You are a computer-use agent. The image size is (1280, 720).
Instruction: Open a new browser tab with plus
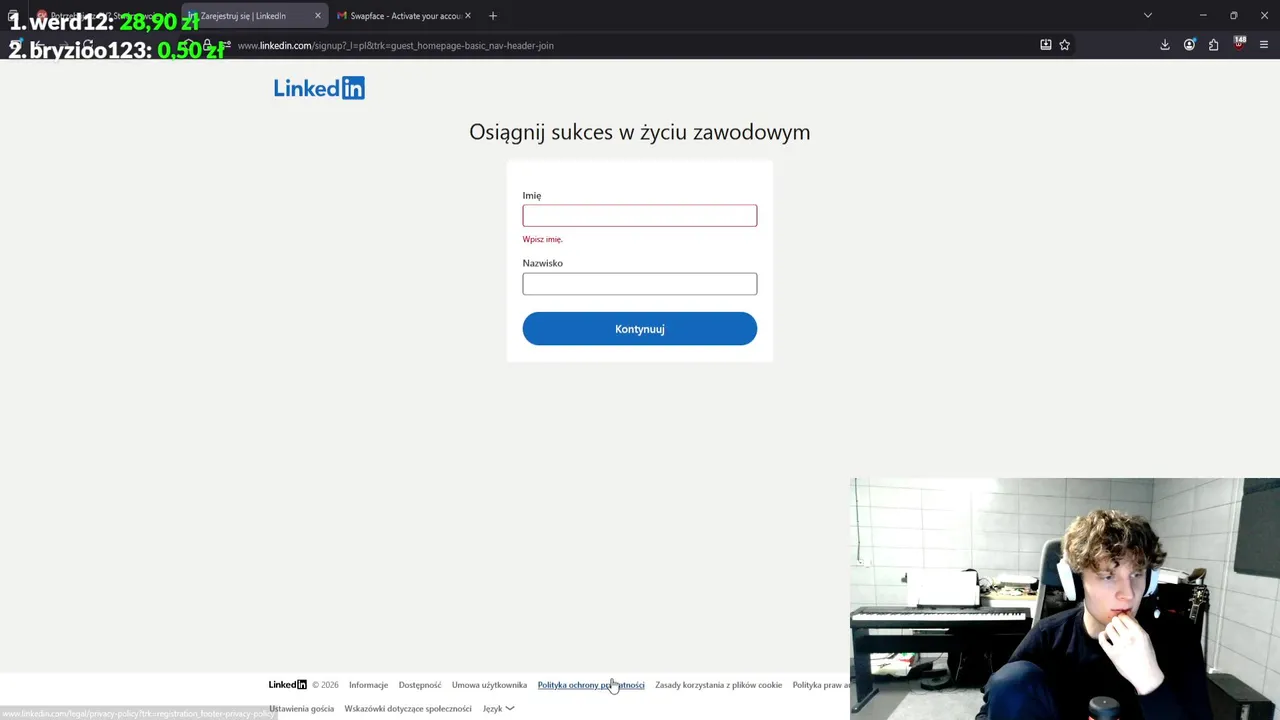(x=493, y=16)
